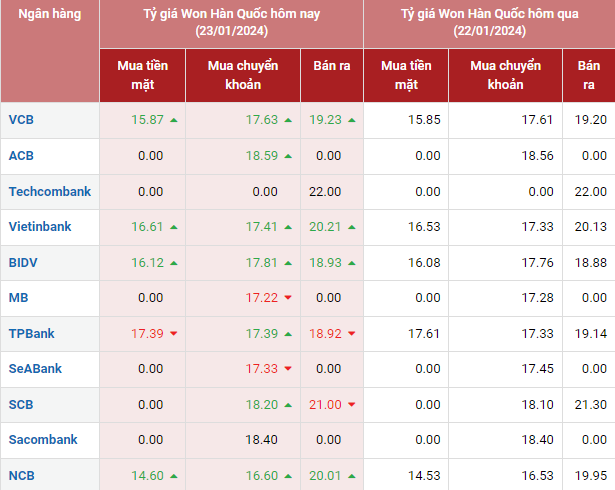Open the Sacombank link

pos(42,440)
